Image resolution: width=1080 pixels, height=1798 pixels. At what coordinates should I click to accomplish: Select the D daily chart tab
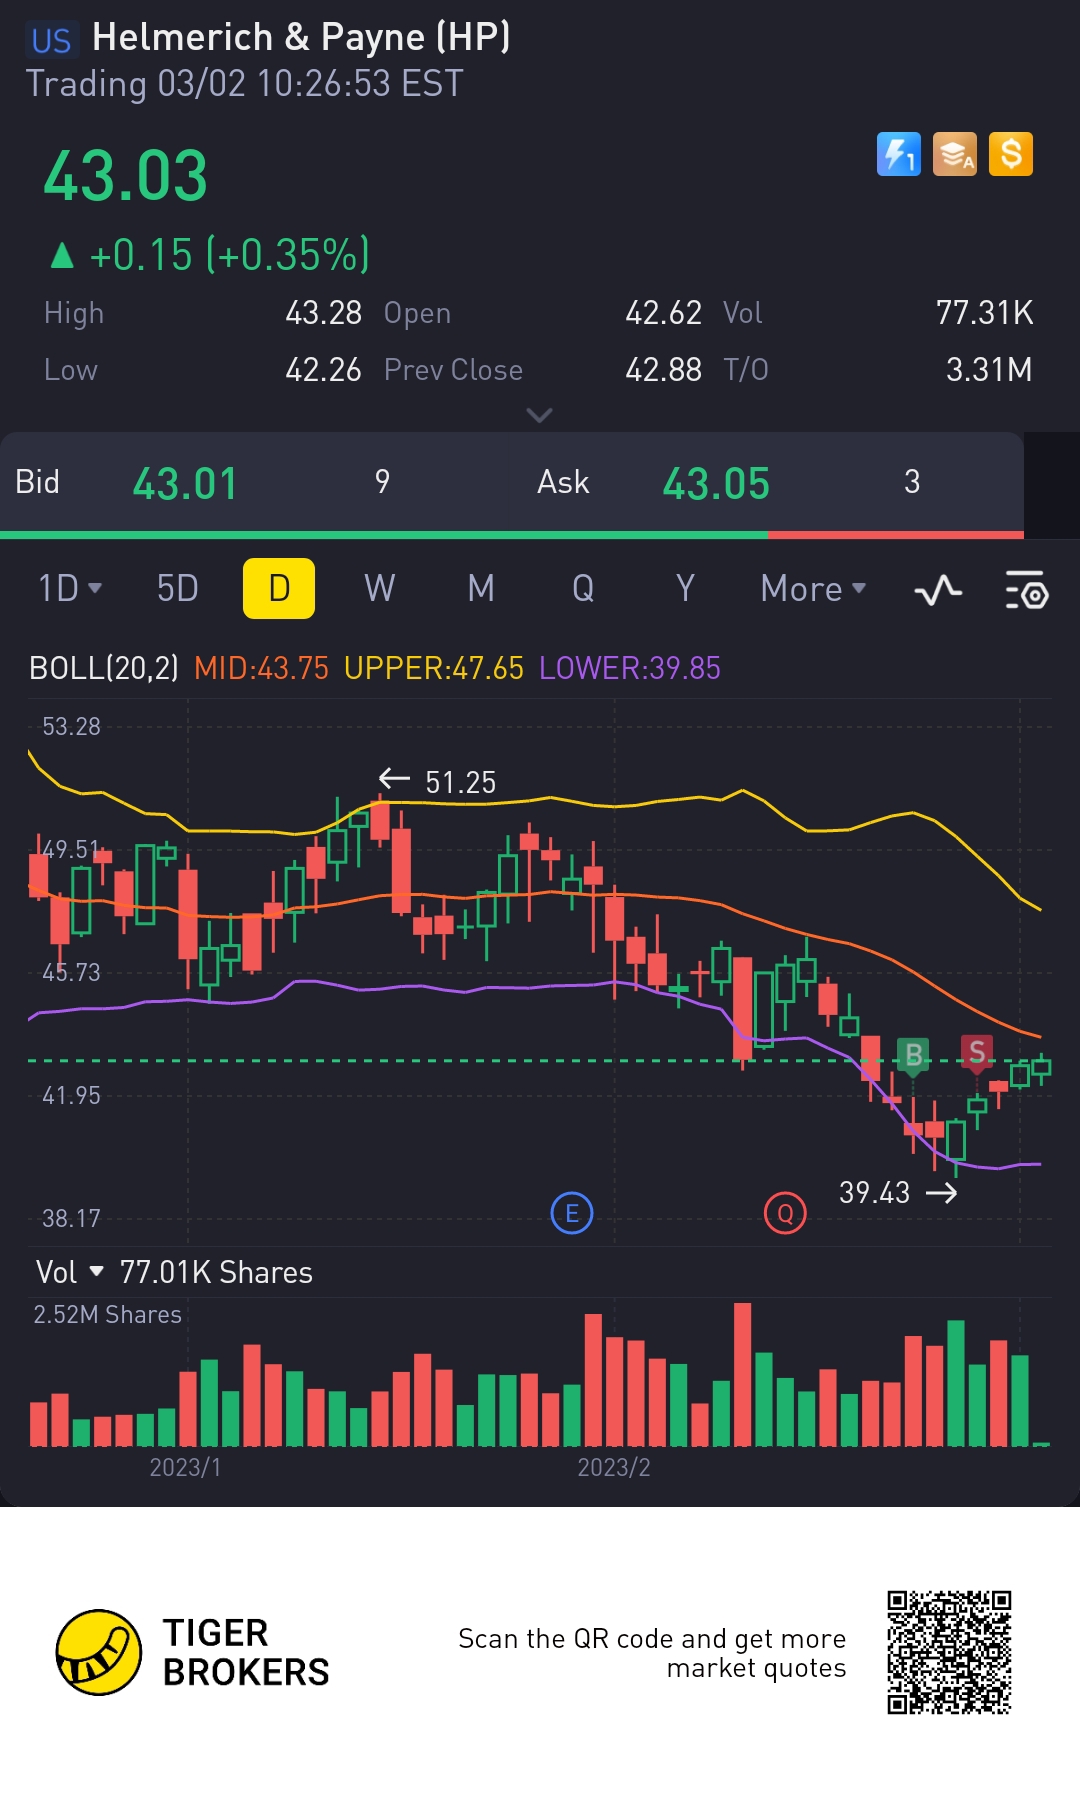279,588
